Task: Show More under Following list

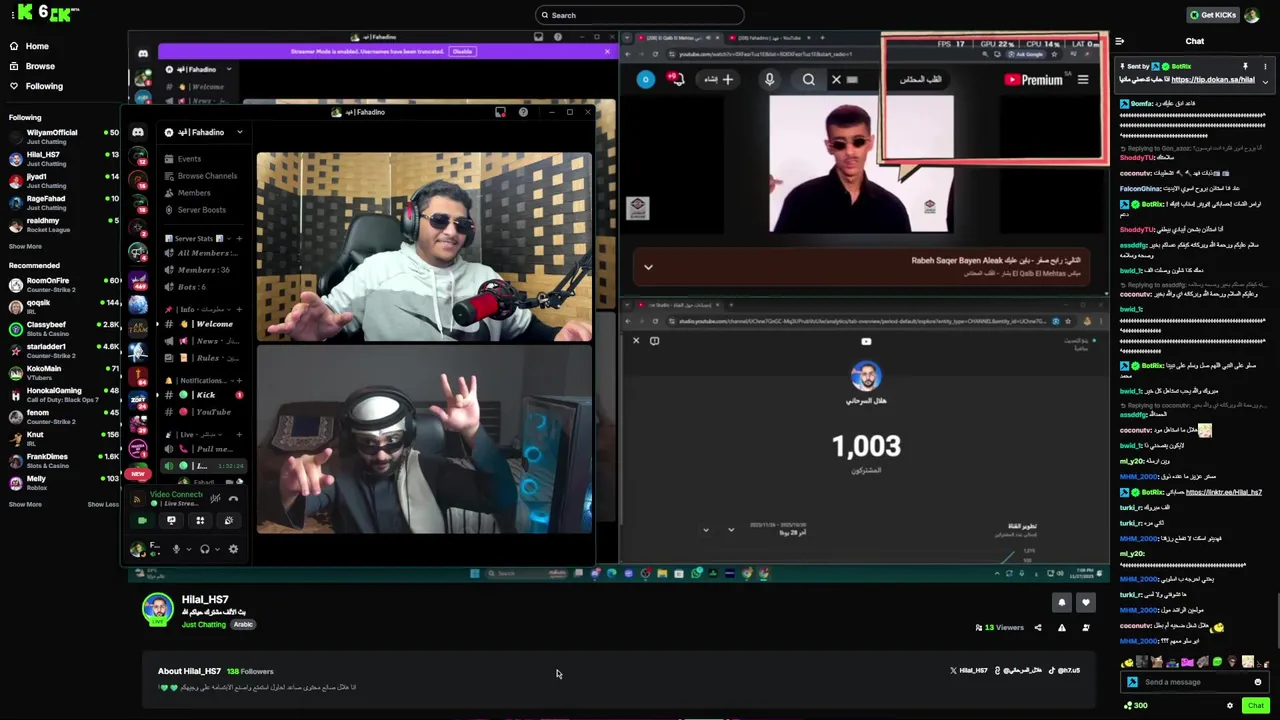Action: point(25,246)
